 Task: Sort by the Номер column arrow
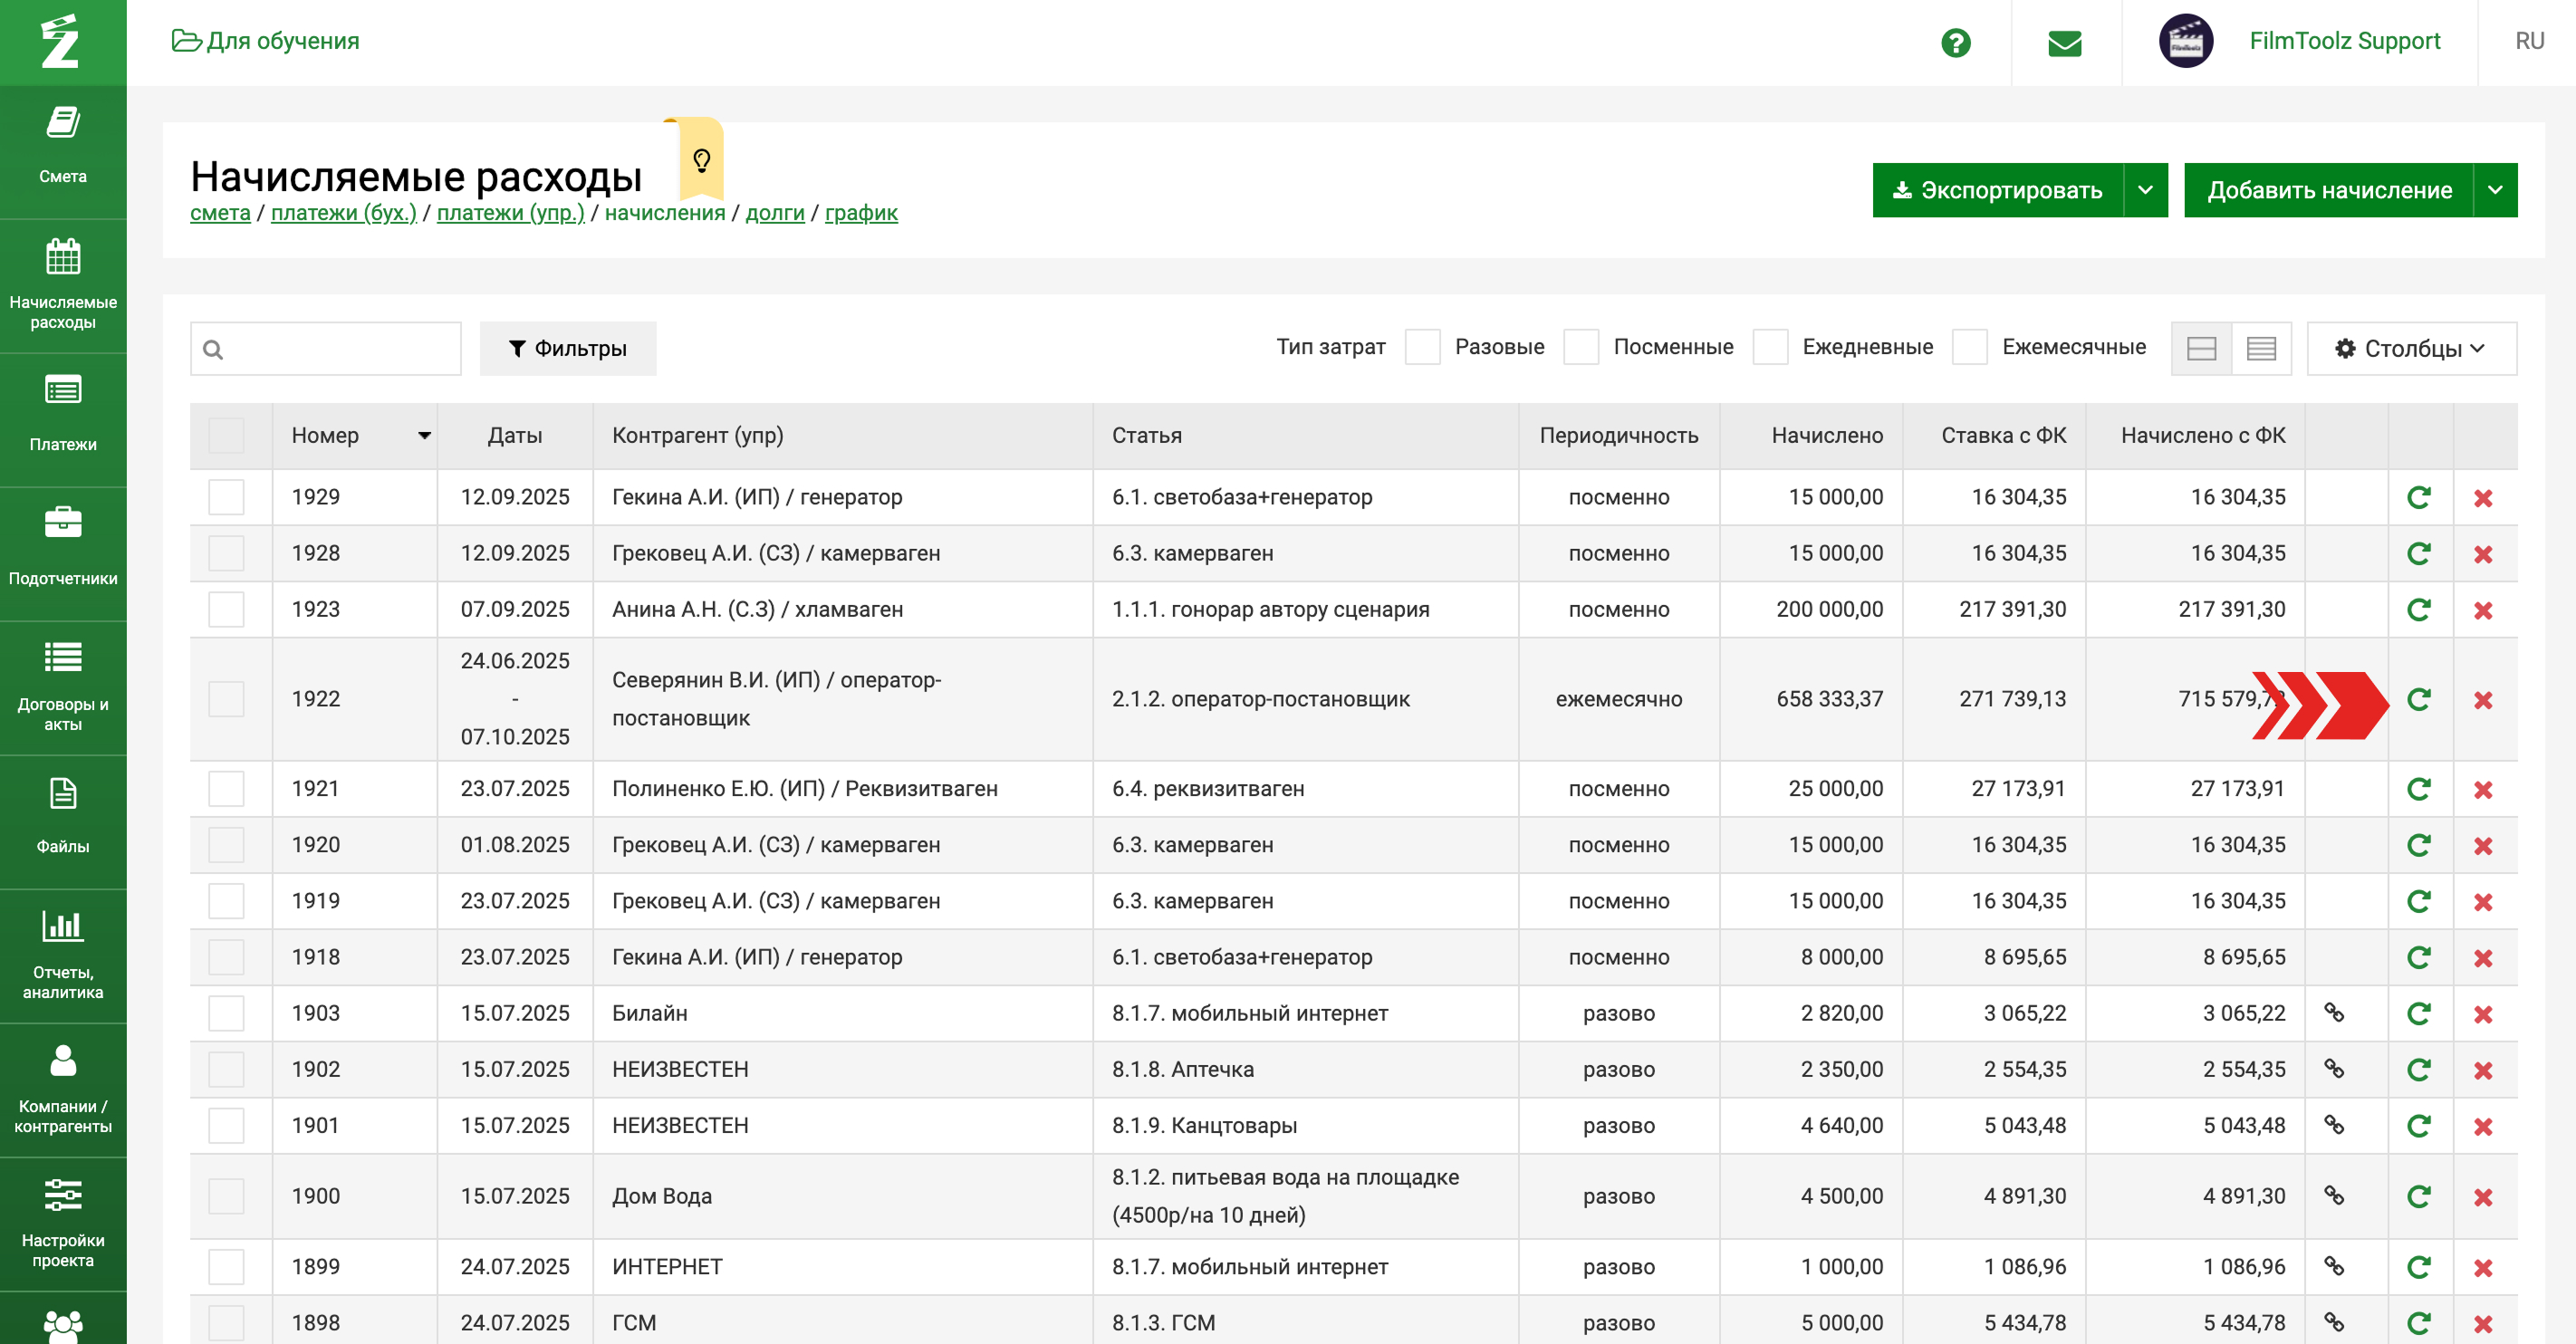pos(424,435)
